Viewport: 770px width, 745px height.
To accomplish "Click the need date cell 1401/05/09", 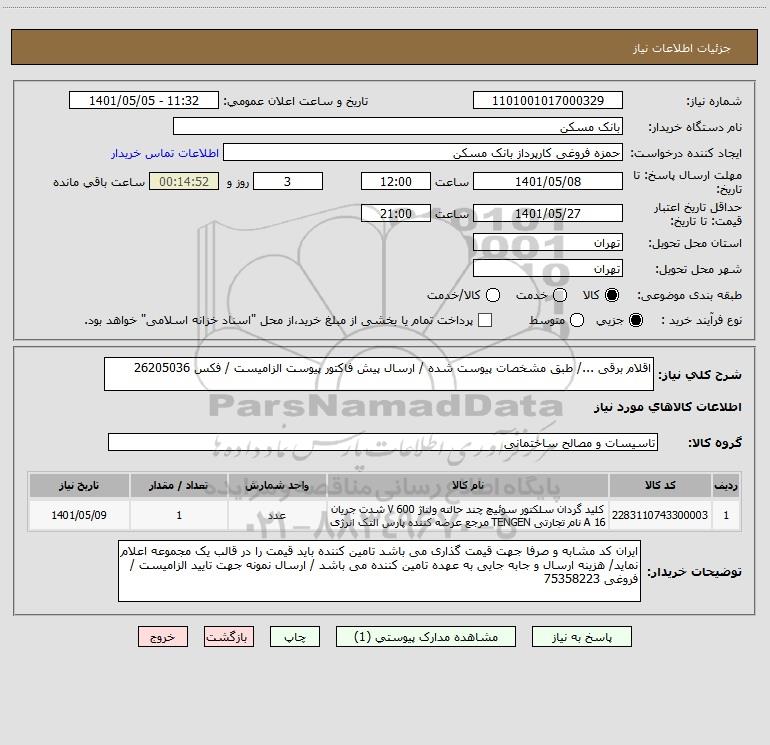I will pos(79,515).
